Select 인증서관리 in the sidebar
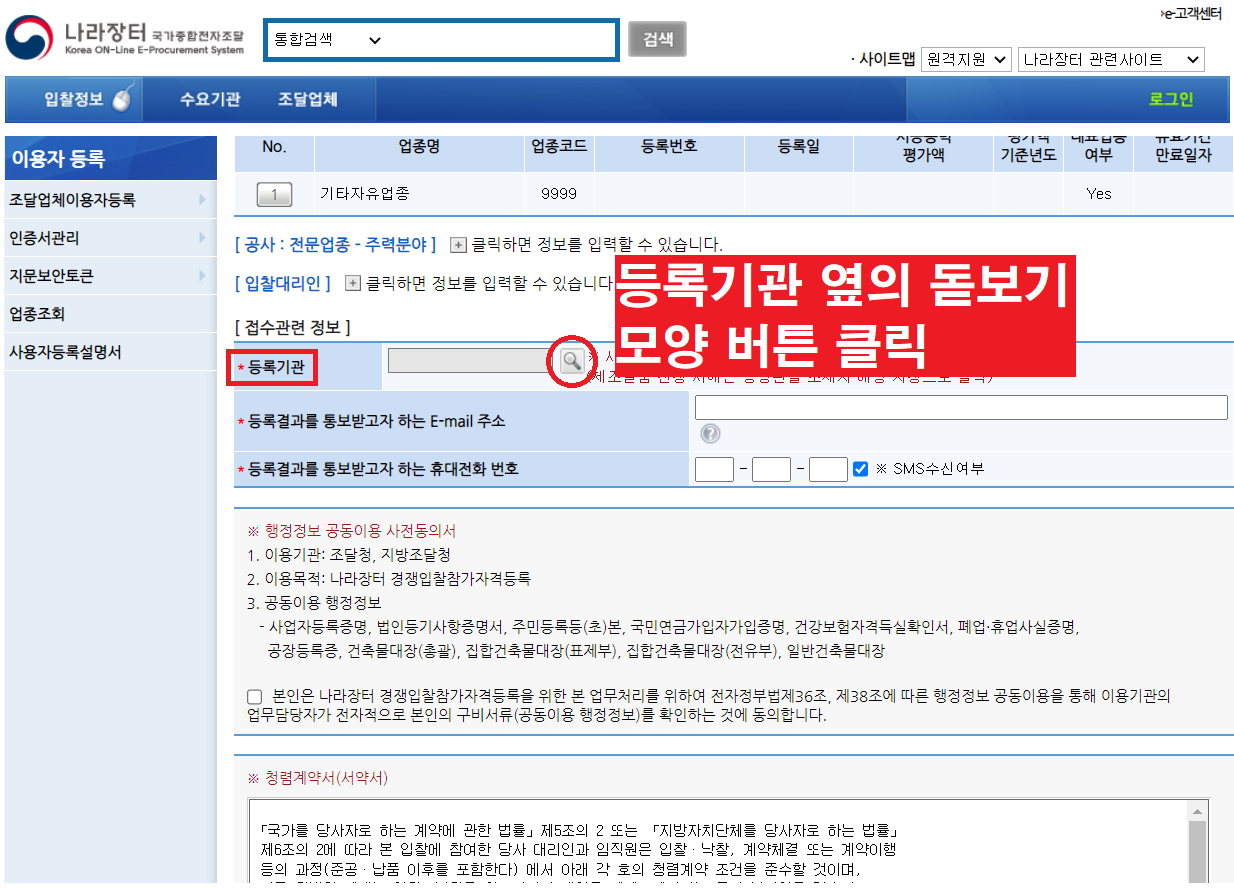This screenshot has height=888, width=1234. pos(44,238)
